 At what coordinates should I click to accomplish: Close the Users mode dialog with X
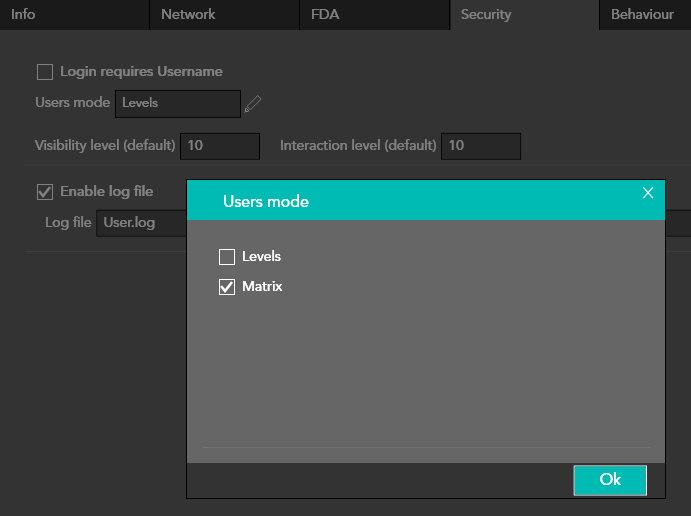point(648,193)
